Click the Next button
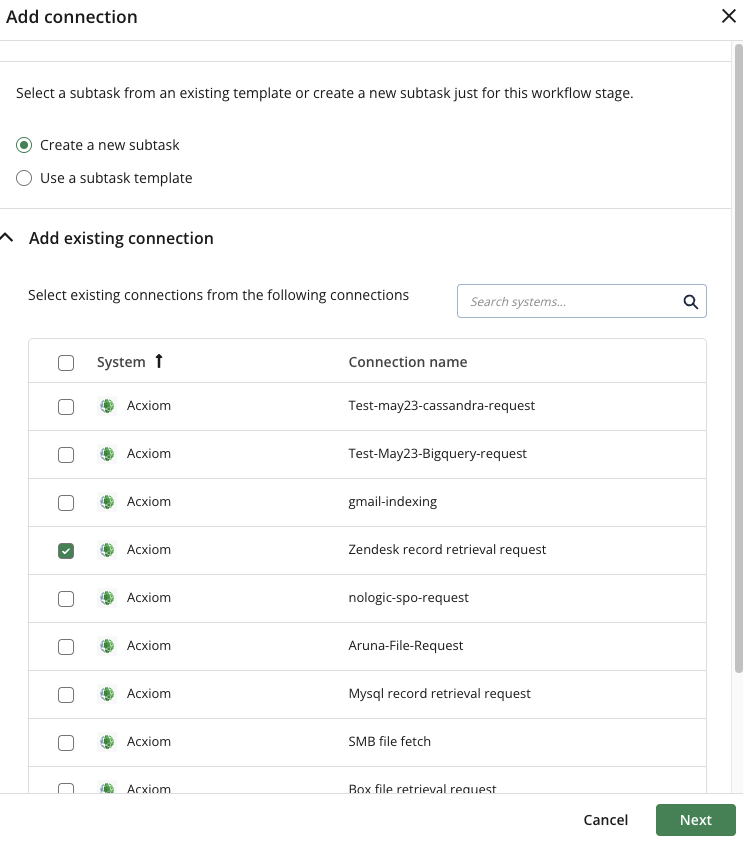The width and height of the screenshot is (743, 848). [696, 819]
